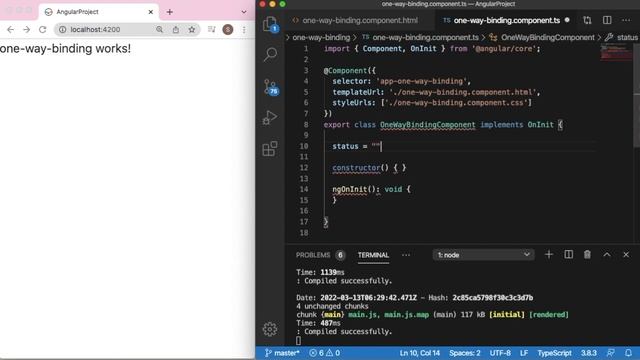Click the constructor() line in editor
The width and height of the screenshot is (640, 360).
tap(369, 168)
